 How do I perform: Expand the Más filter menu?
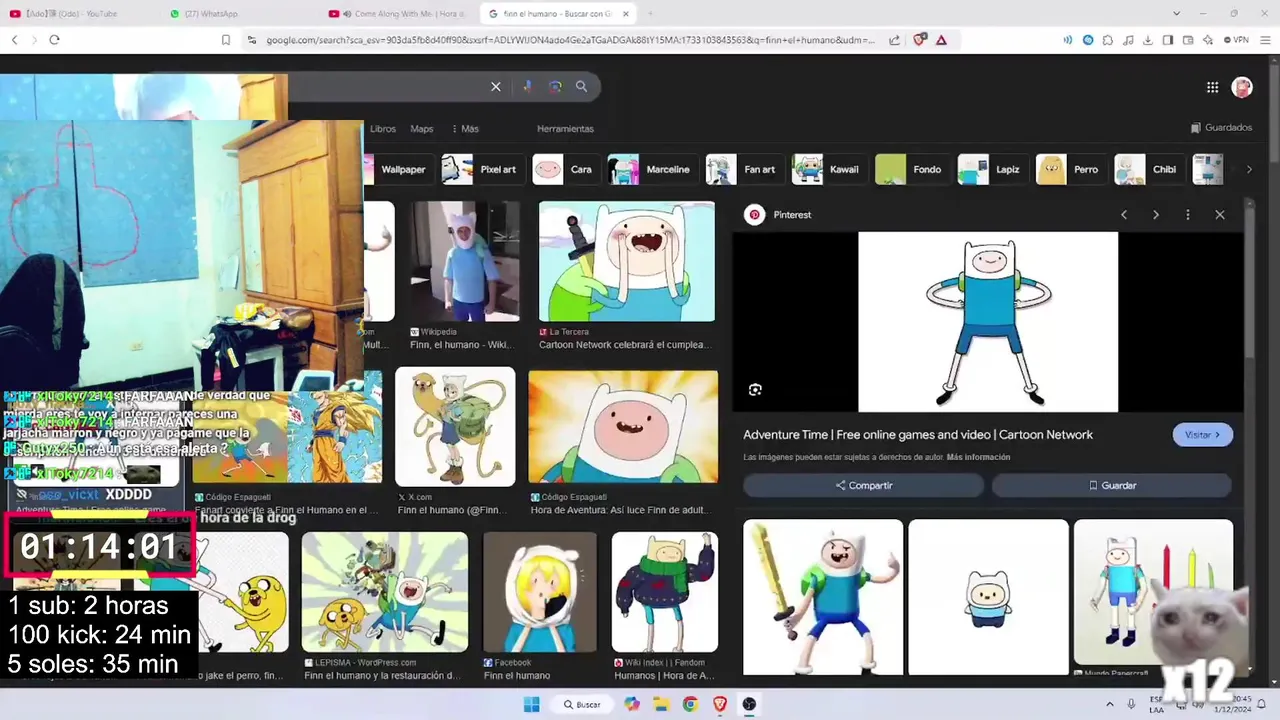466,129
